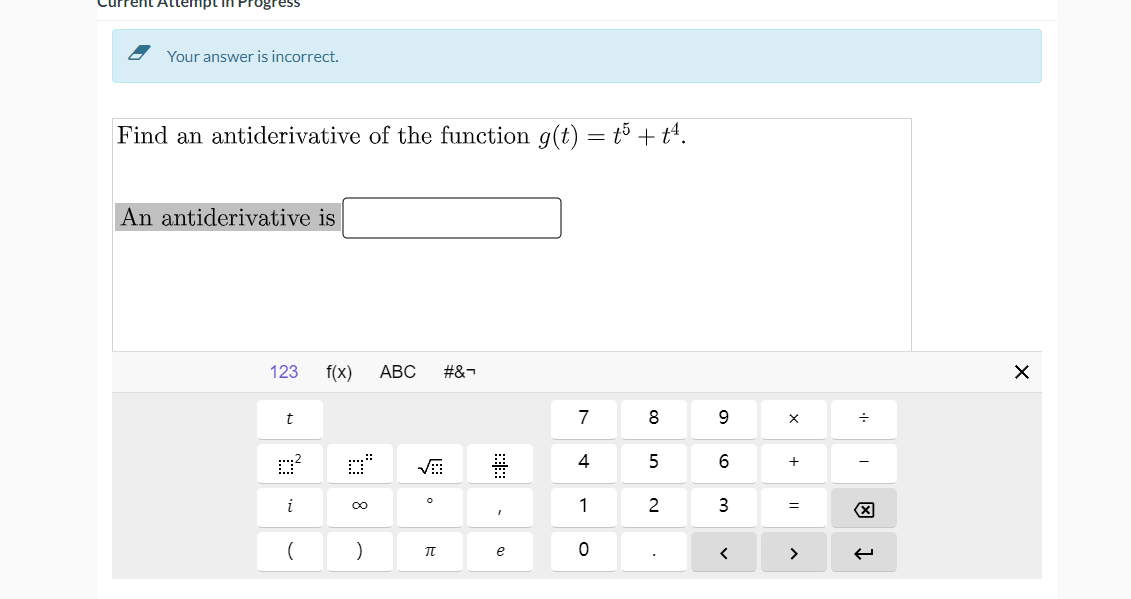
Task: Insert the multiplication sign
Action: 793,419
